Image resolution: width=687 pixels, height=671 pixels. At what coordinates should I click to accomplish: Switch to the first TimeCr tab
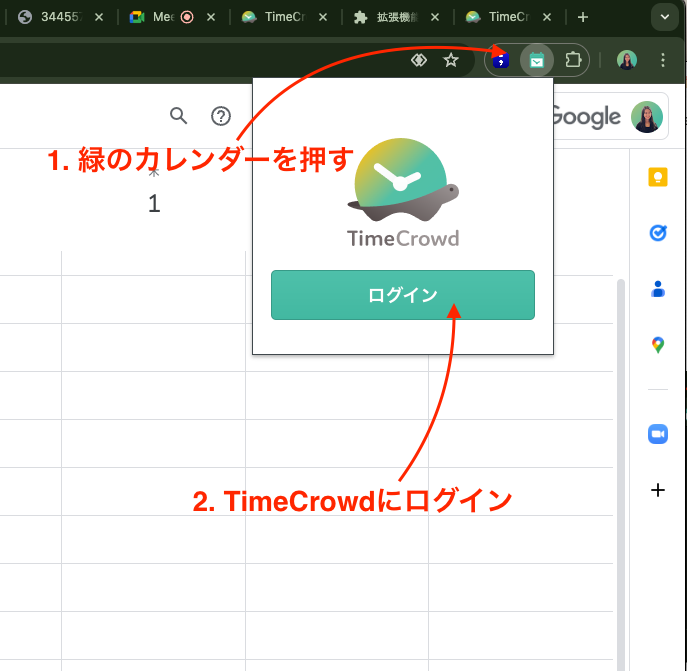pyautogui.click(x=285, y=17)
